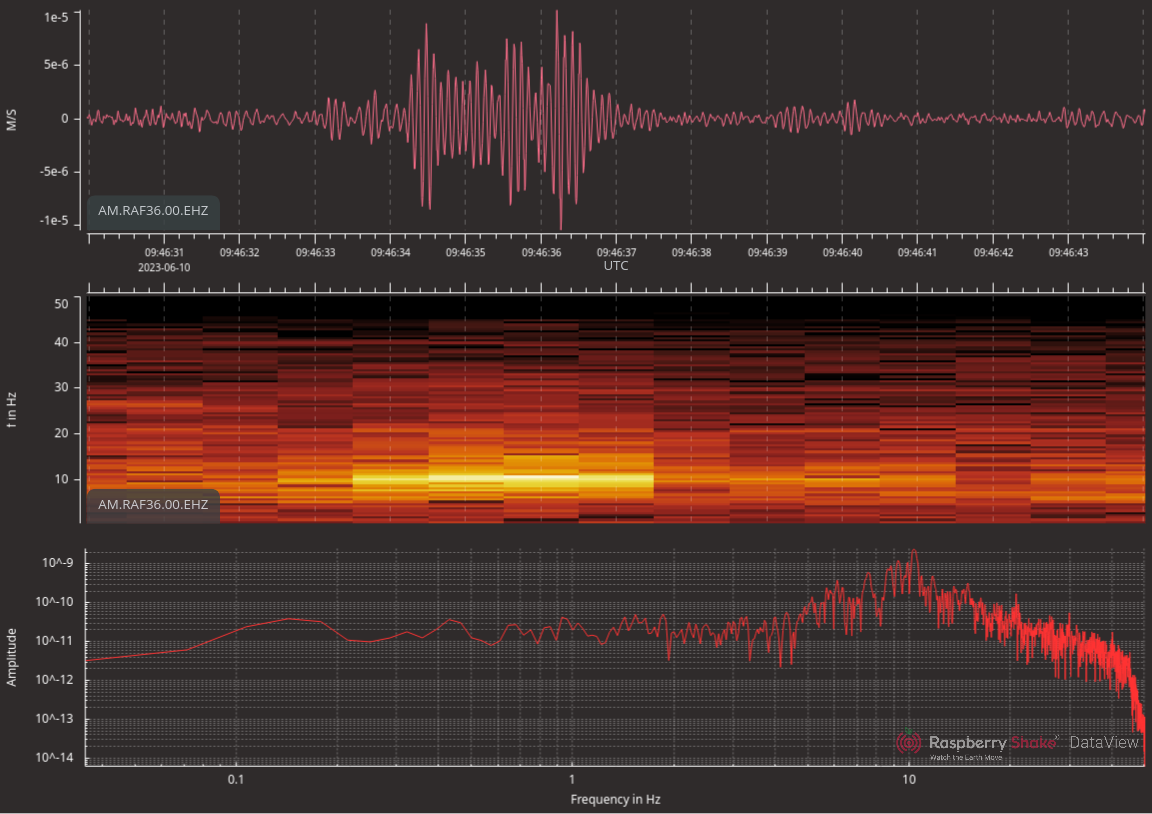Screen dimensions: 1152x814
Task: Click the 10^-13 amplitude axis label
Action: pos(54,718)
